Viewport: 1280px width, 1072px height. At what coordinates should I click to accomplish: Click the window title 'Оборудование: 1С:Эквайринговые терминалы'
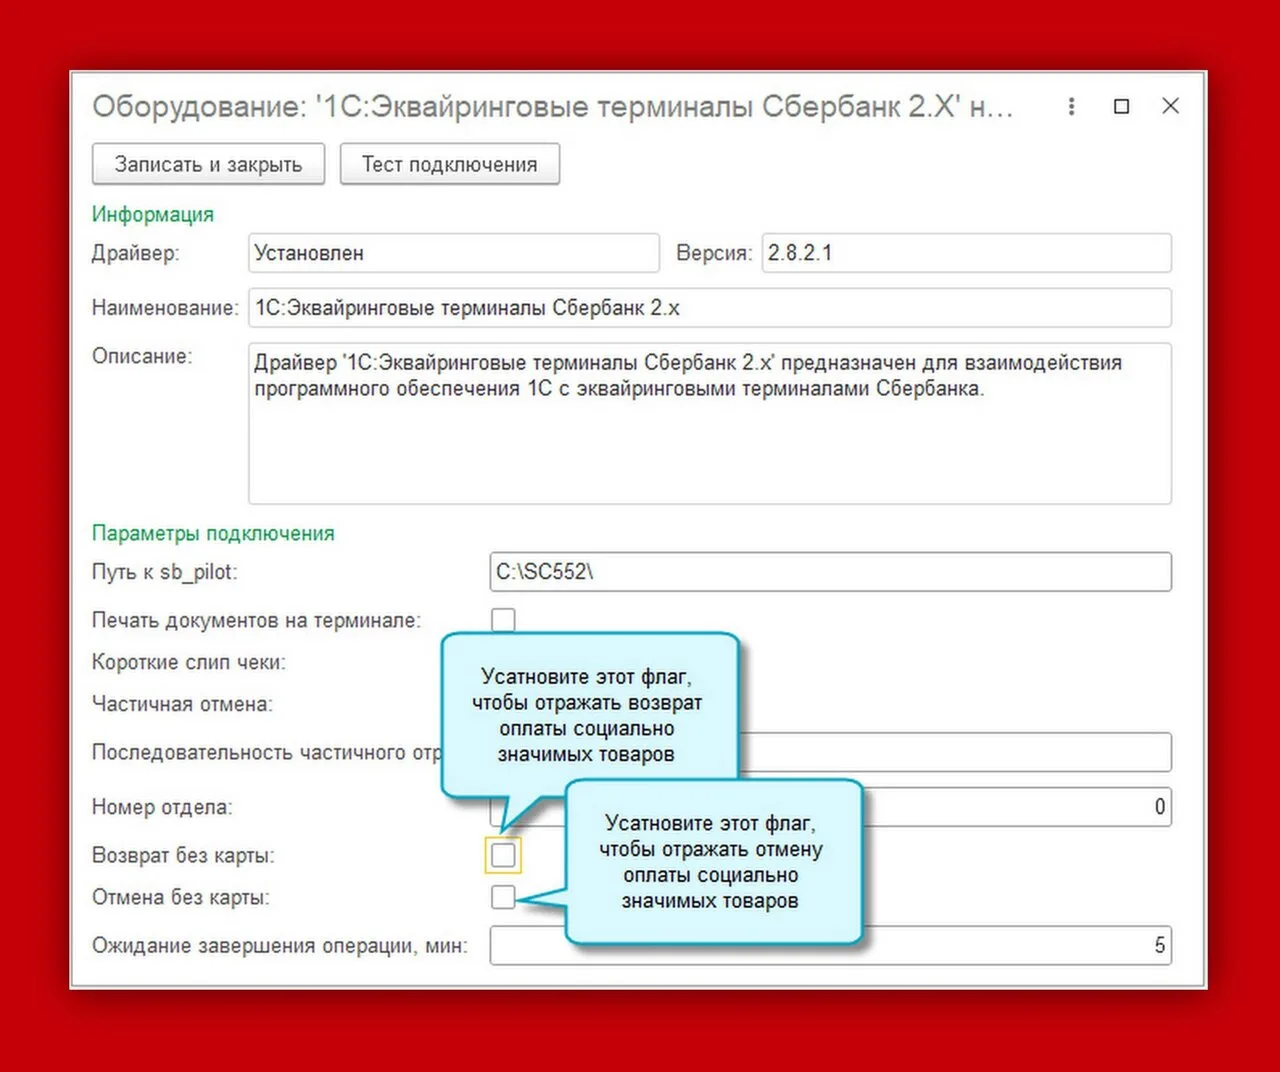coord(553,106)
